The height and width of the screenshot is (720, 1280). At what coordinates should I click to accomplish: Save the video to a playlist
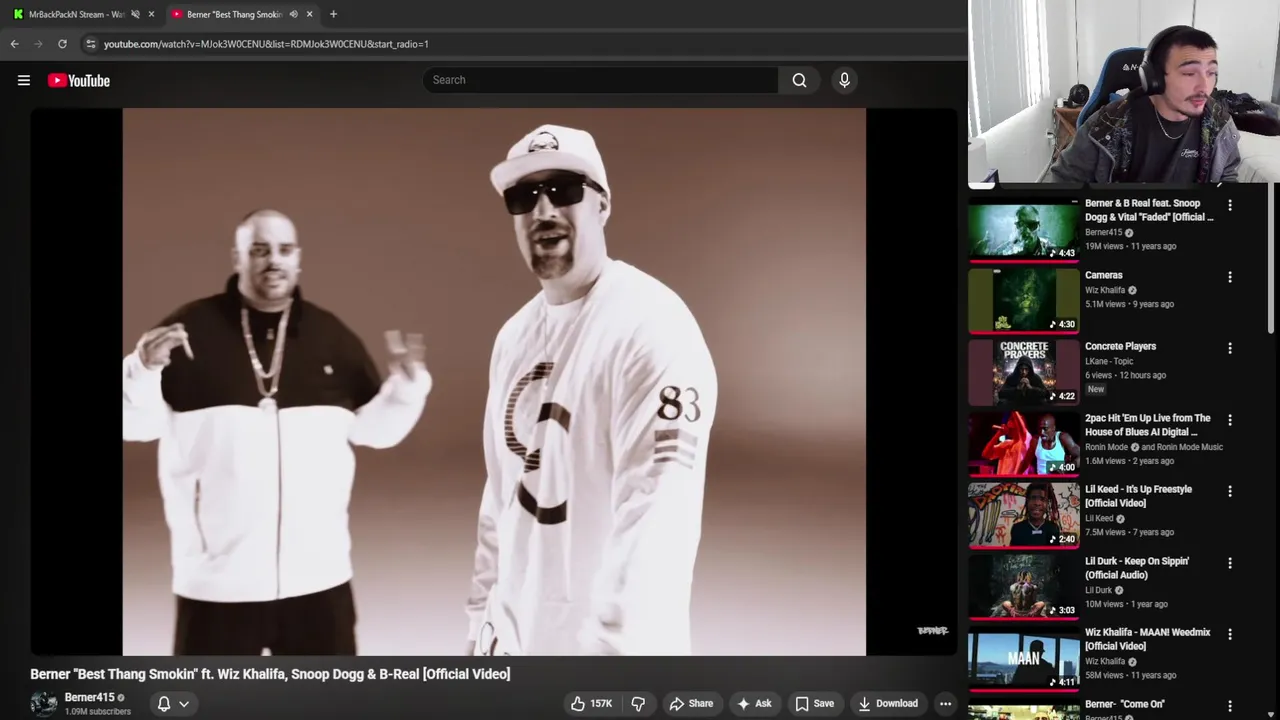(x=814, y=704)
